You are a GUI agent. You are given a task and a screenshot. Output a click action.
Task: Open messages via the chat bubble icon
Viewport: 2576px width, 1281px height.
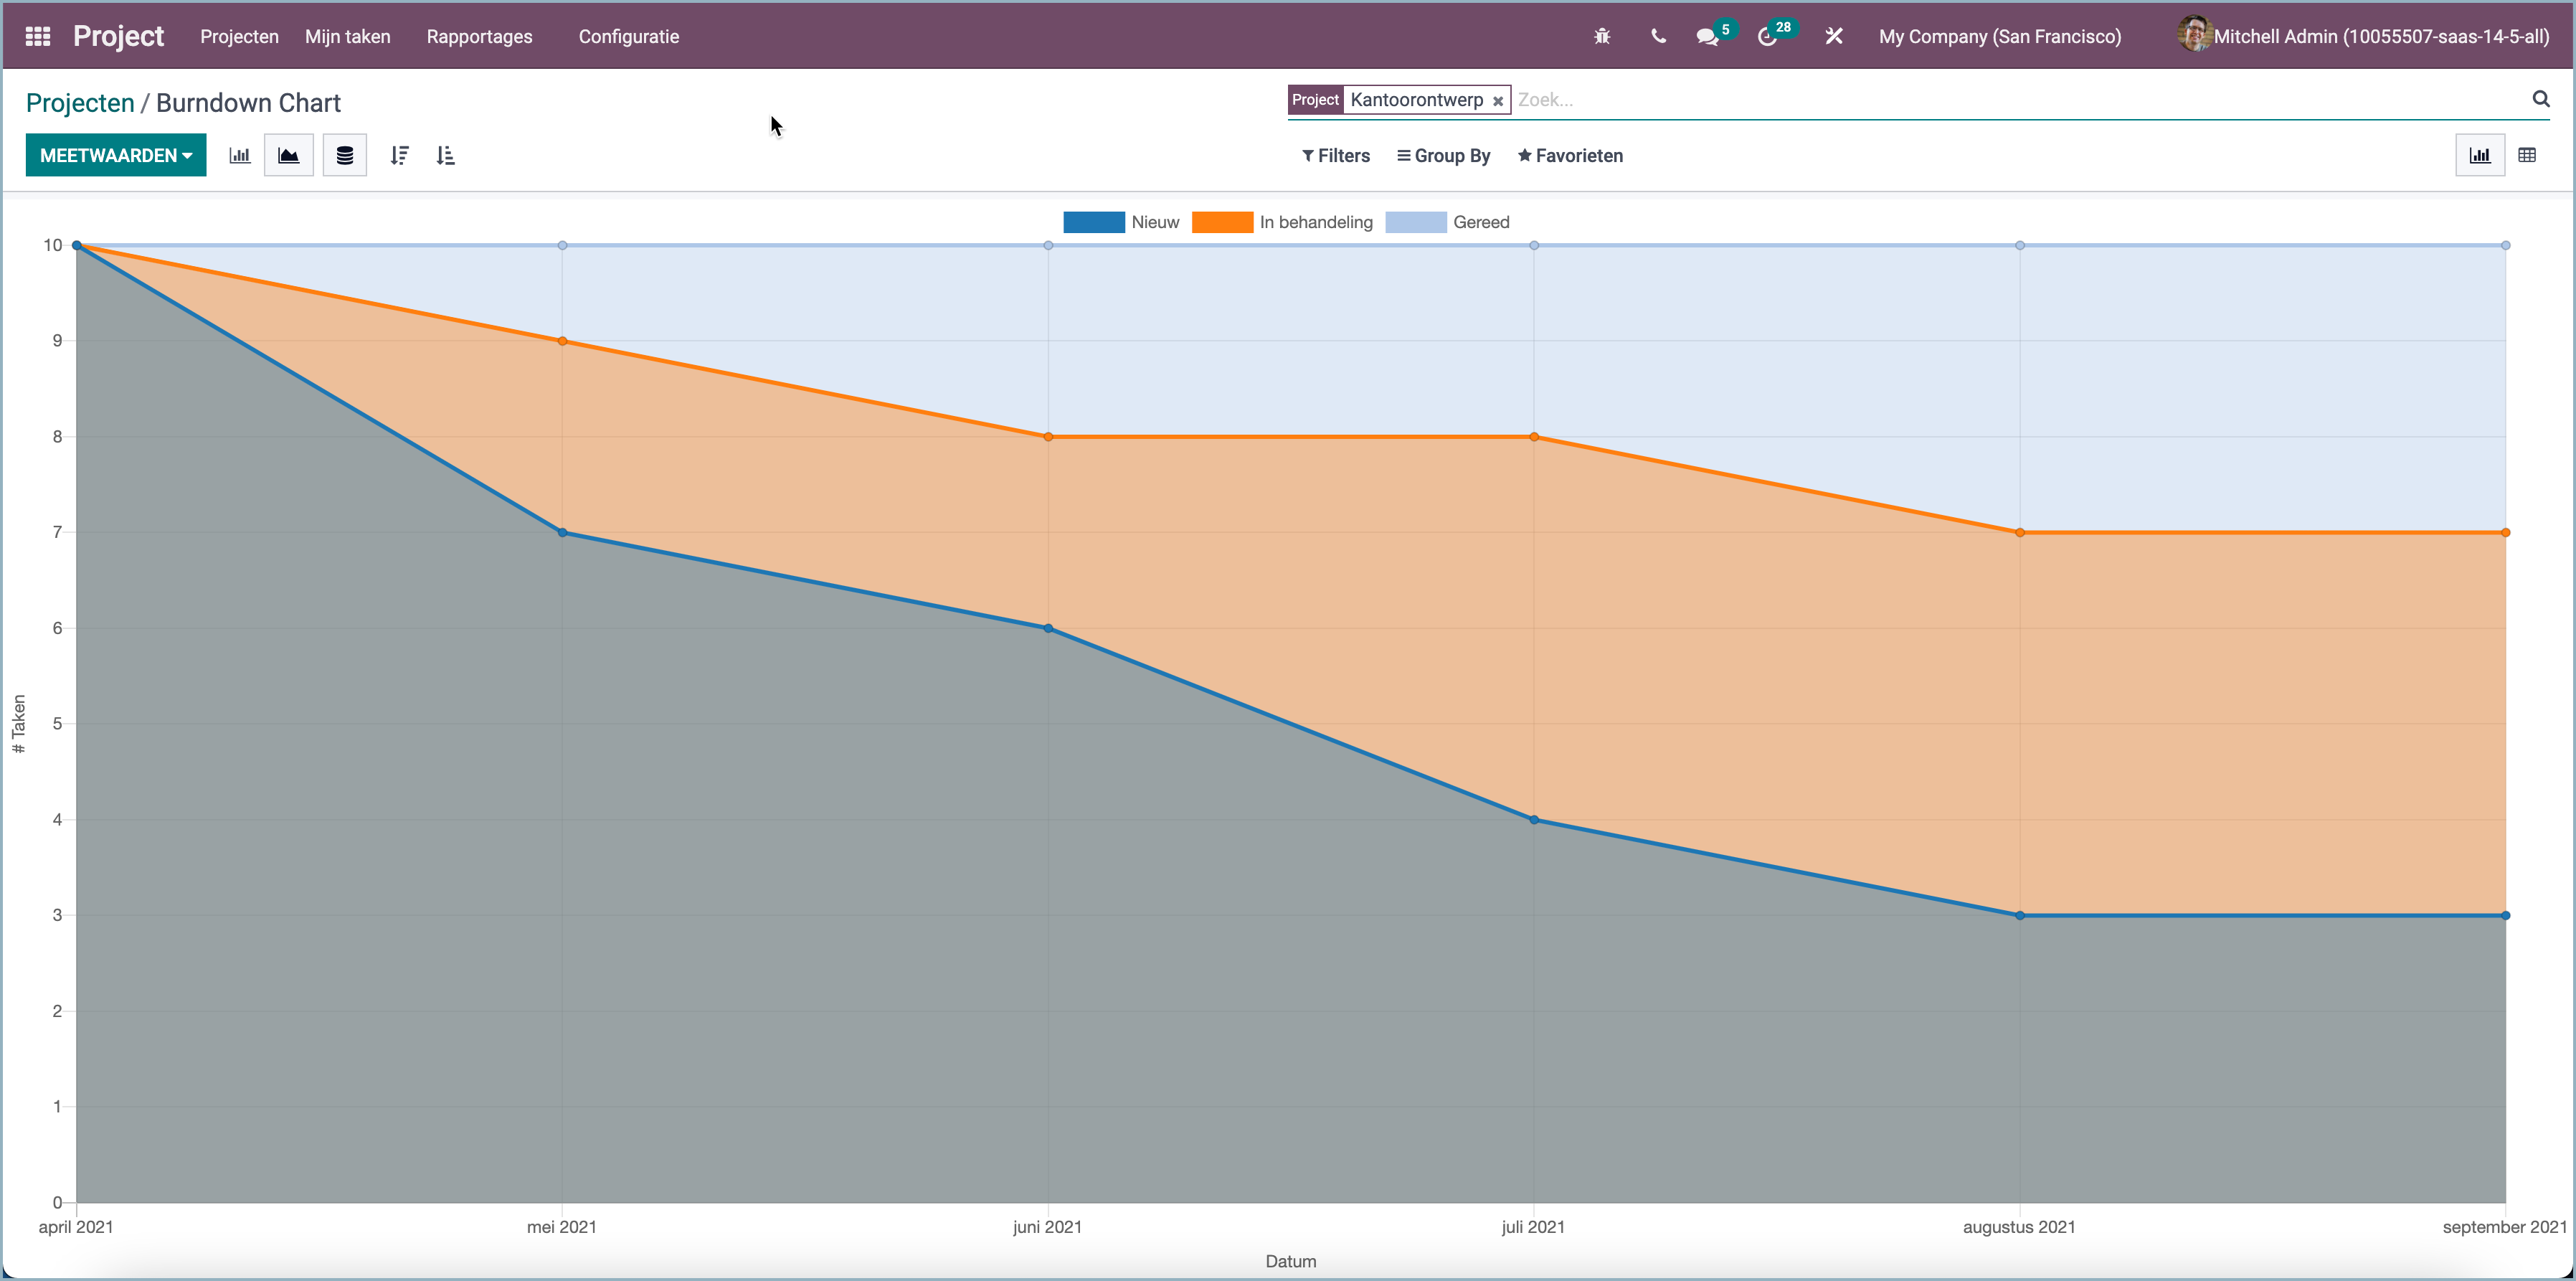tap(1709, 35)
